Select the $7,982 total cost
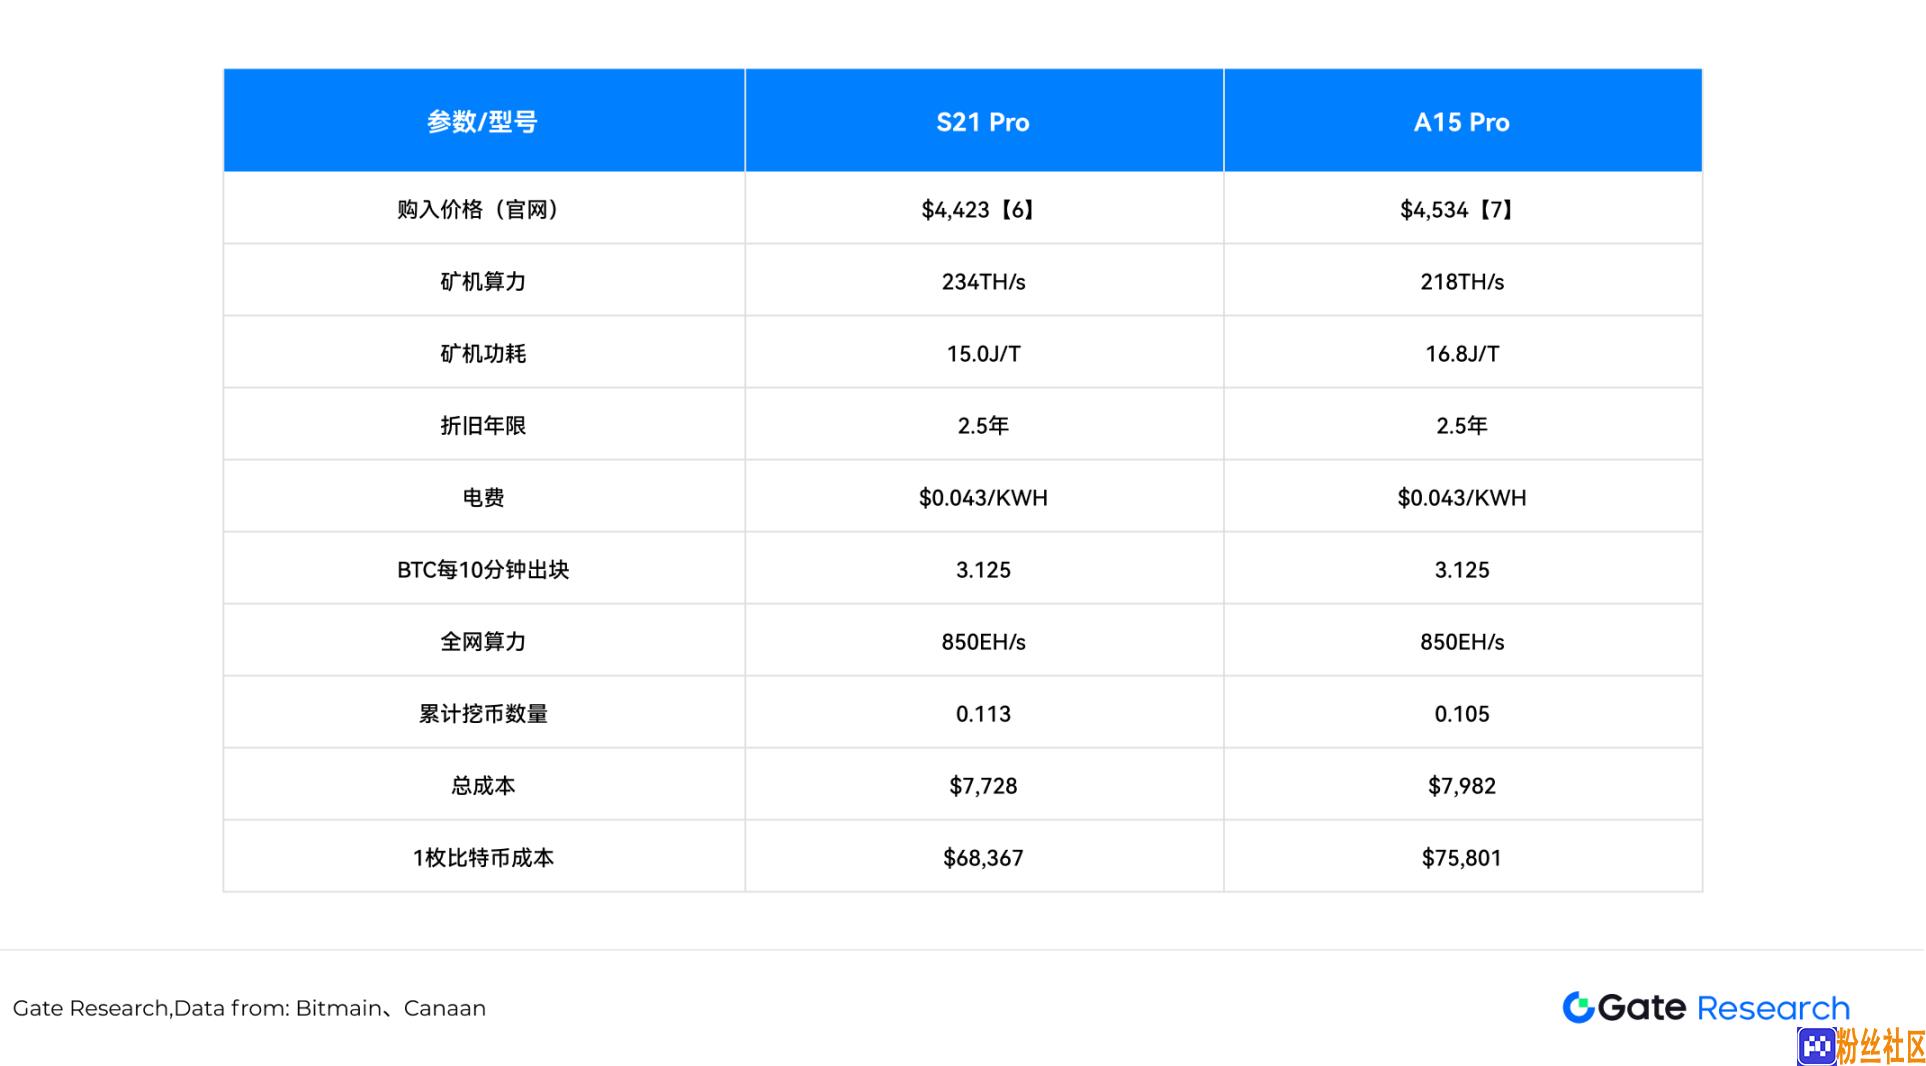 coord(1462,785)
